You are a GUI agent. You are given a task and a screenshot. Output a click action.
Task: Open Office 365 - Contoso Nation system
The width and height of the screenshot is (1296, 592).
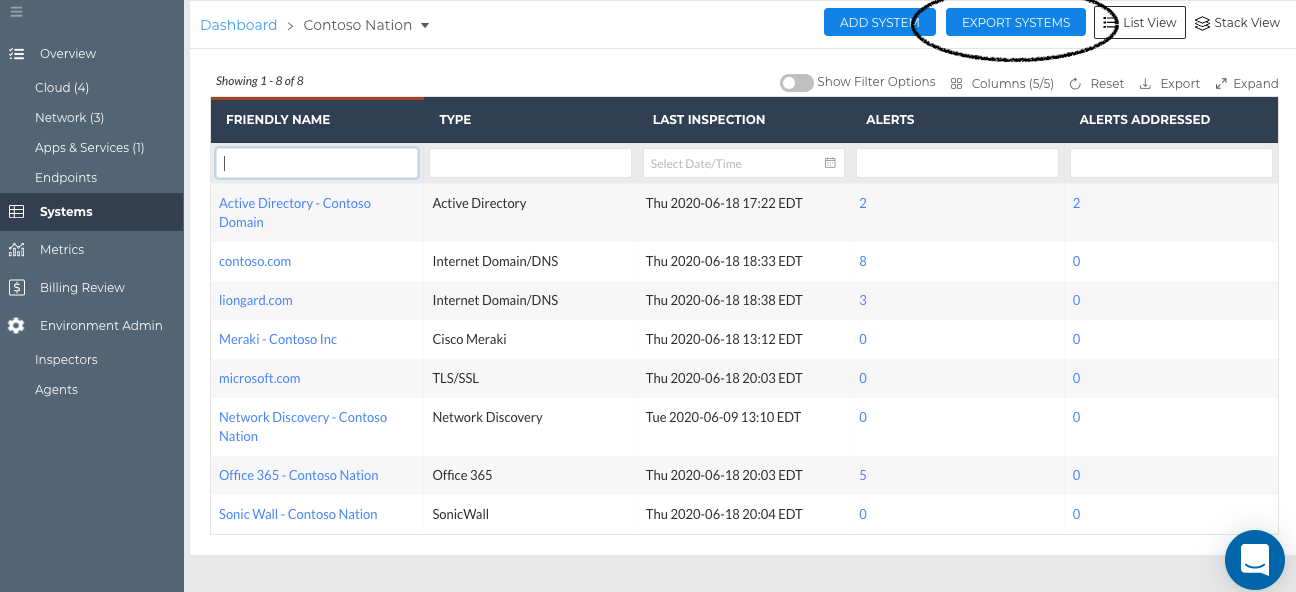(299, 476)
